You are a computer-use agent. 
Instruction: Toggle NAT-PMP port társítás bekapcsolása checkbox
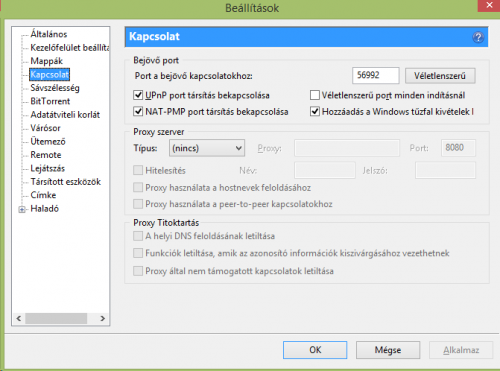[138, 111]
